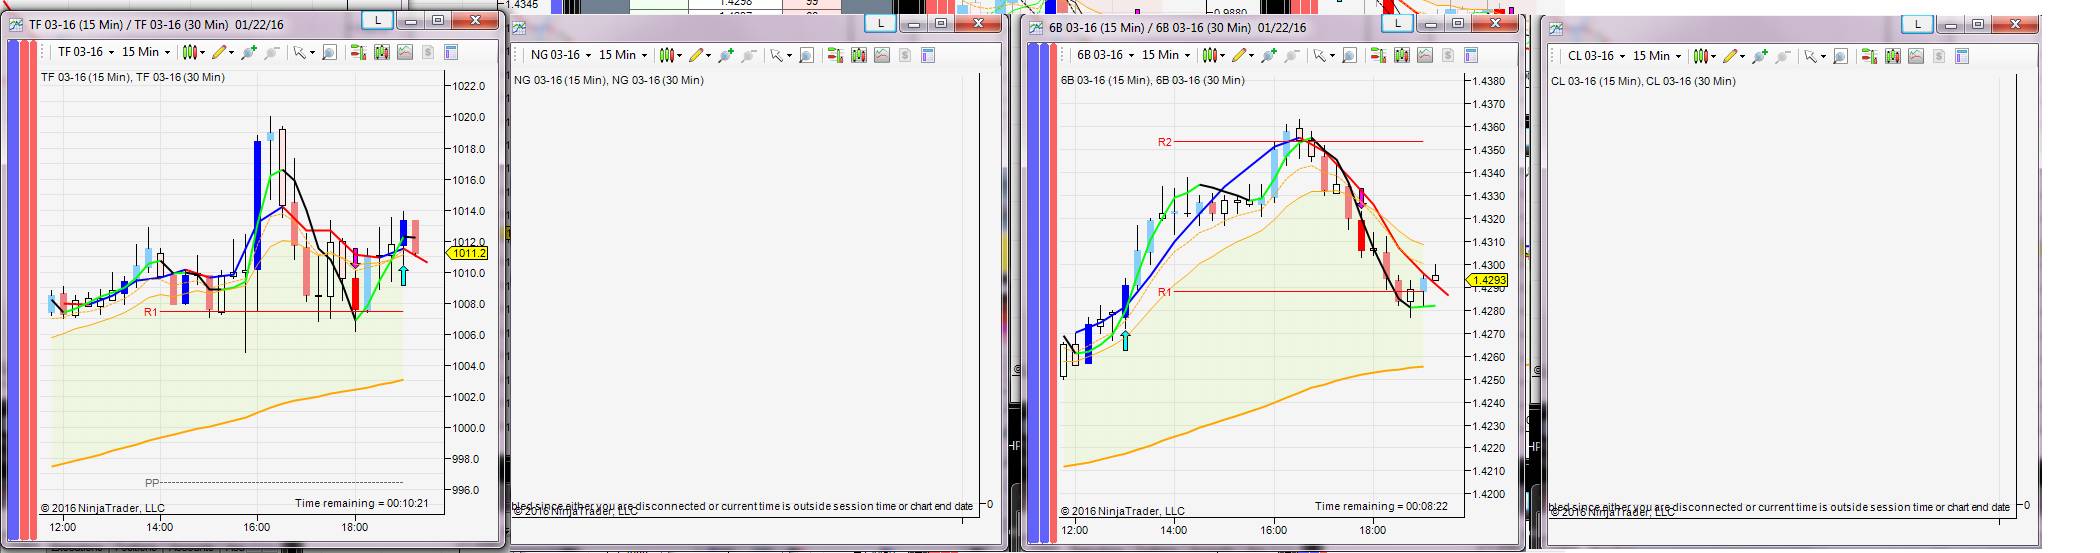Click the 6B 03-16 window title icon
This screenshot has width=2100, height=553.
pyautogui.click(x=1036, y=27)
